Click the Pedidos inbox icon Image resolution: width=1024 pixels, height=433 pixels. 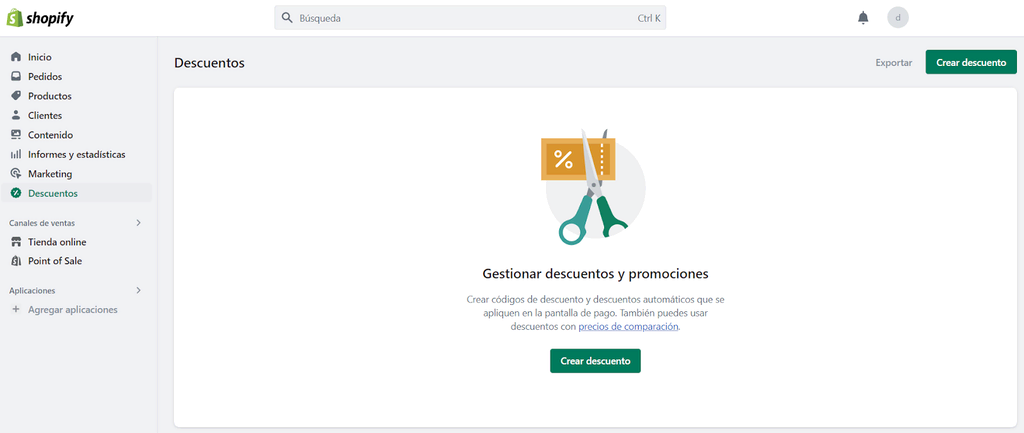pos(16,76)
